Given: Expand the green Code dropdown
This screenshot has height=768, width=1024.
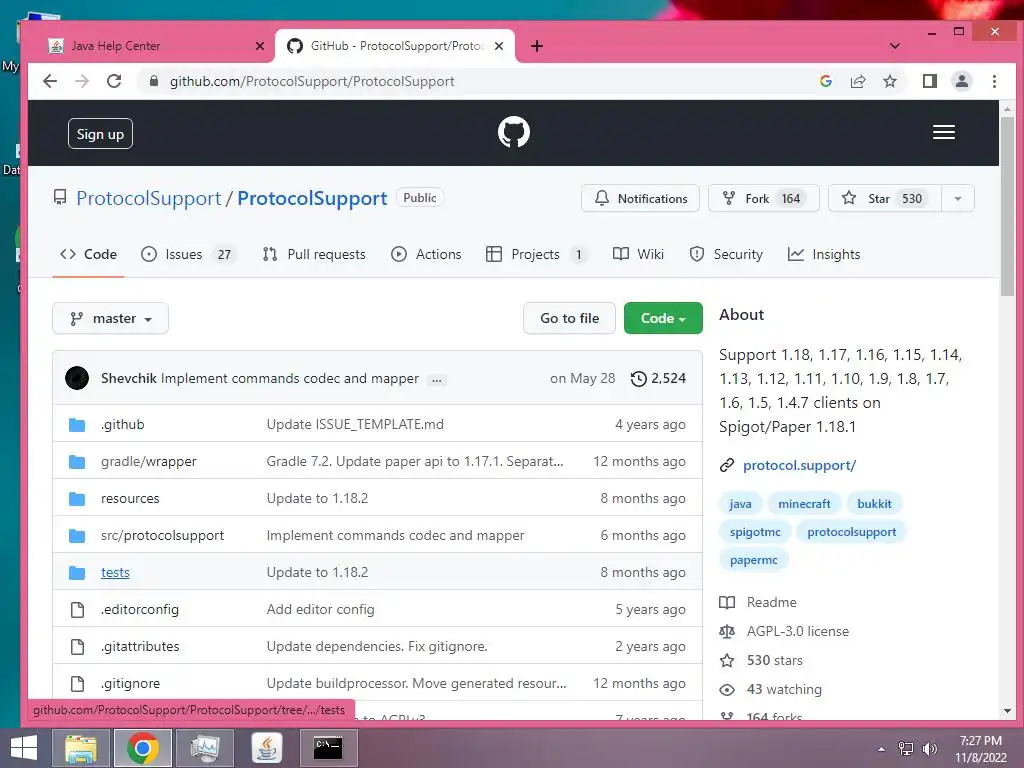Looking at the screenshot, I should click(x=663, y=318).
